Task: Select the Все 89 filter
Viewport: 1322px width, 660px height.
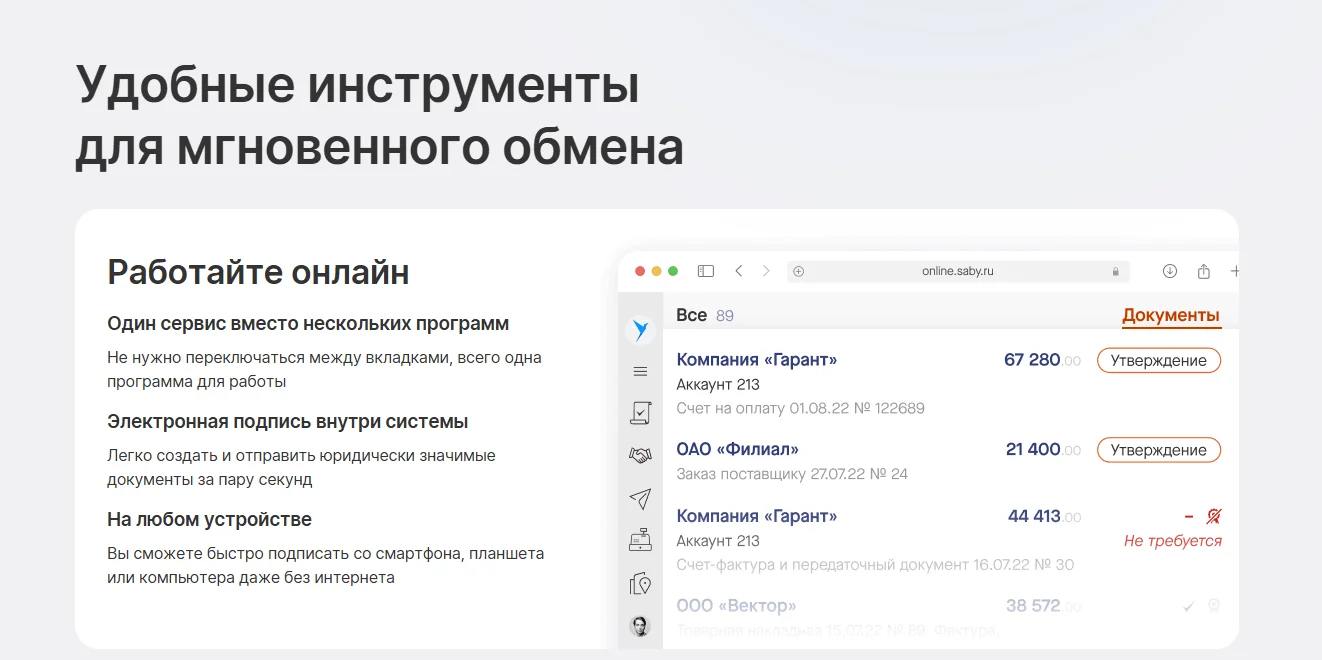Action: point(705,316)
